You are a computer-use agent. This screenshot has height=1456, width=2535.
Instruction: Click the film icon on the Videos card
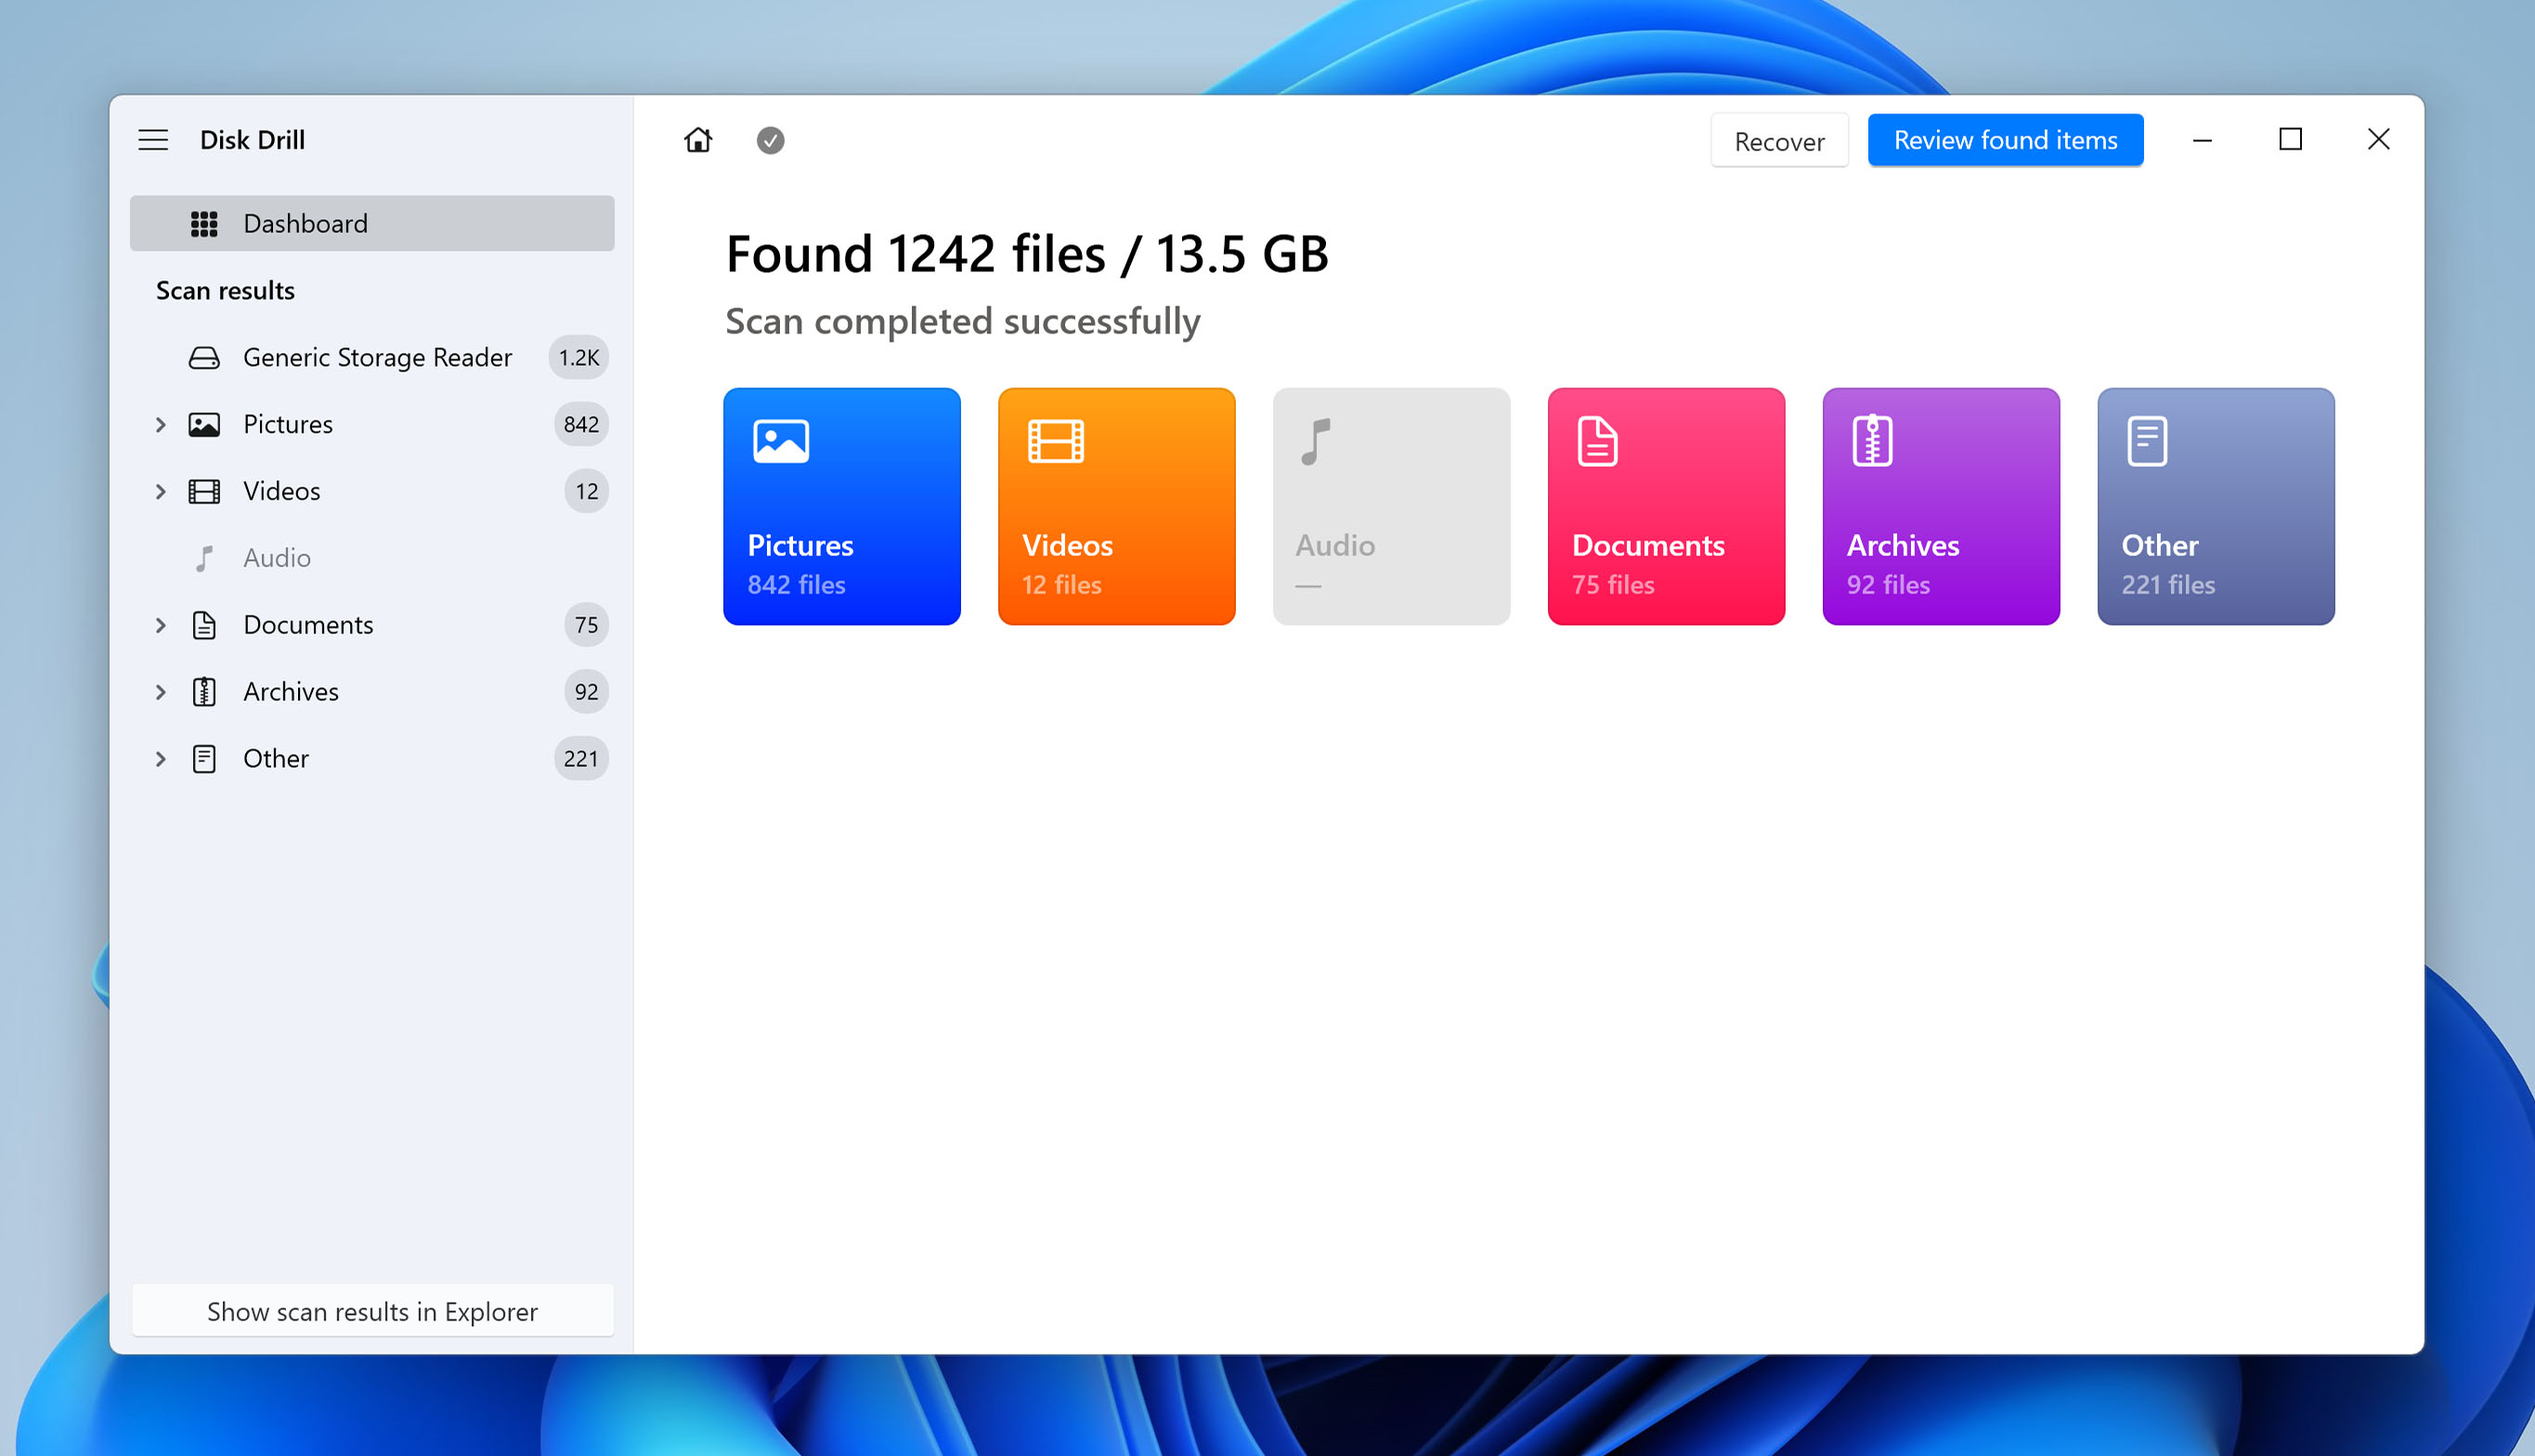click(1056, 441)
